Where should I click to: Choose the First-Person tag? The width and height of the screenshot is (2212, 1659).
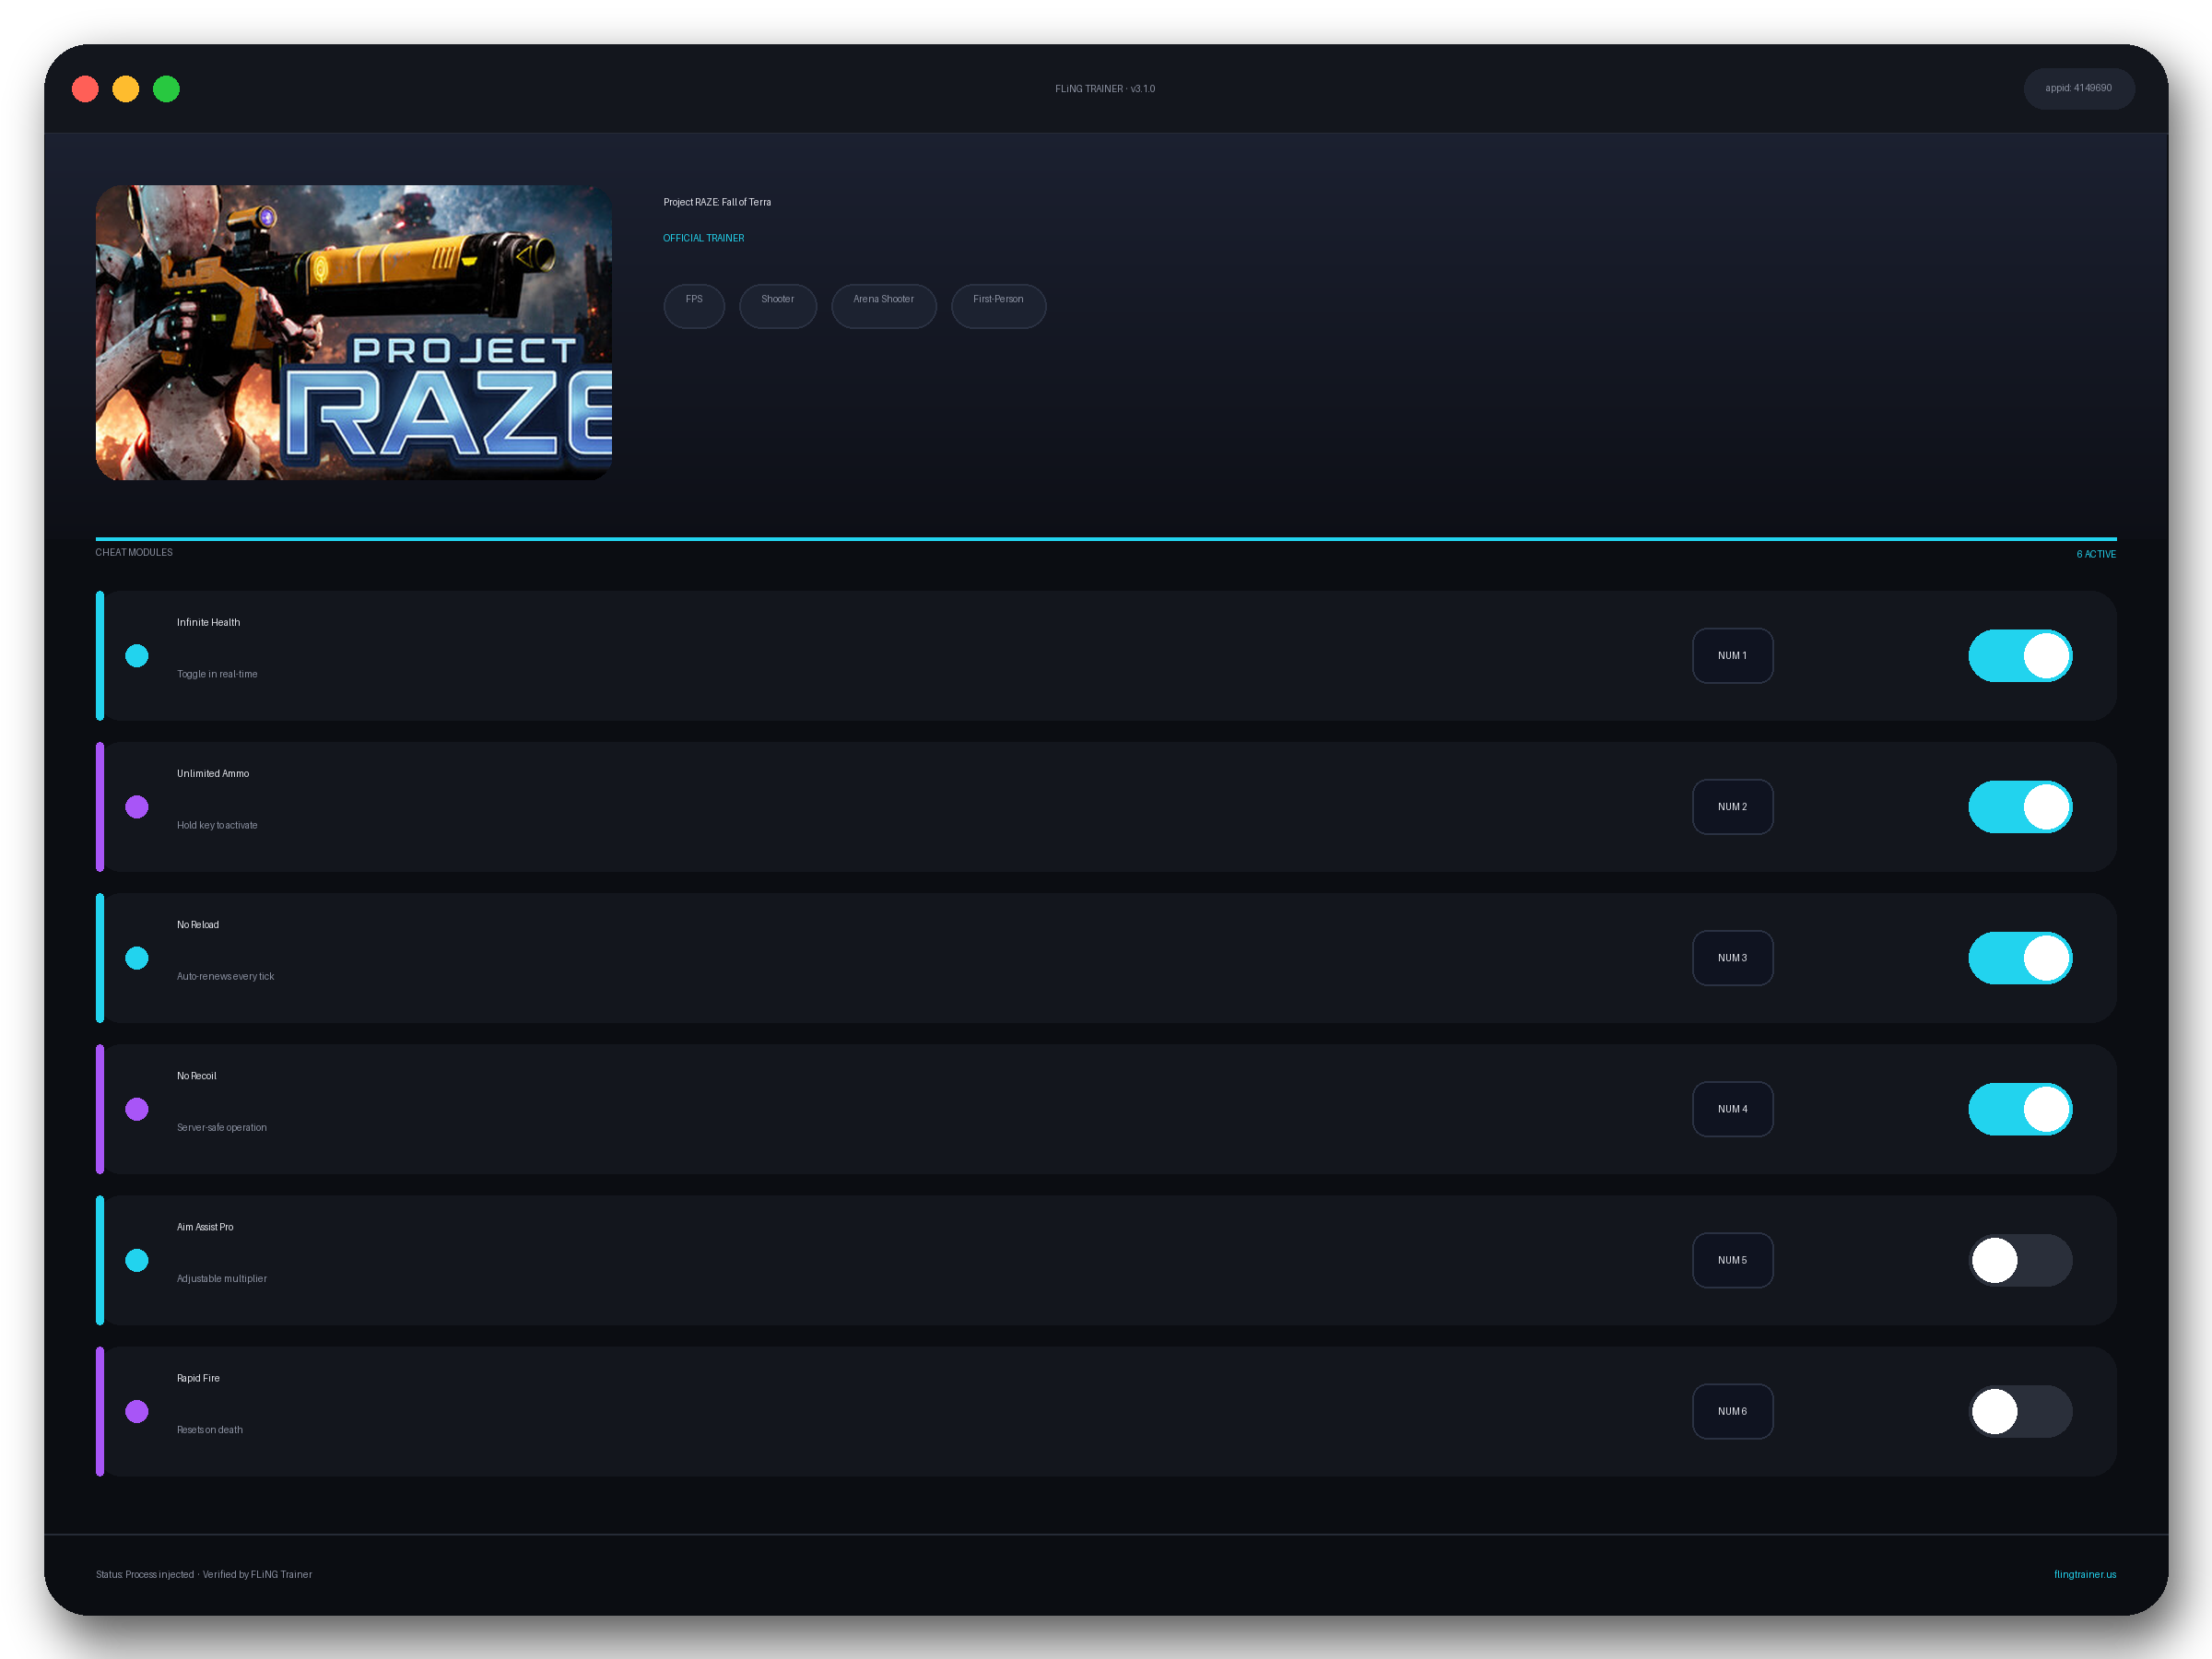point(998,305)
